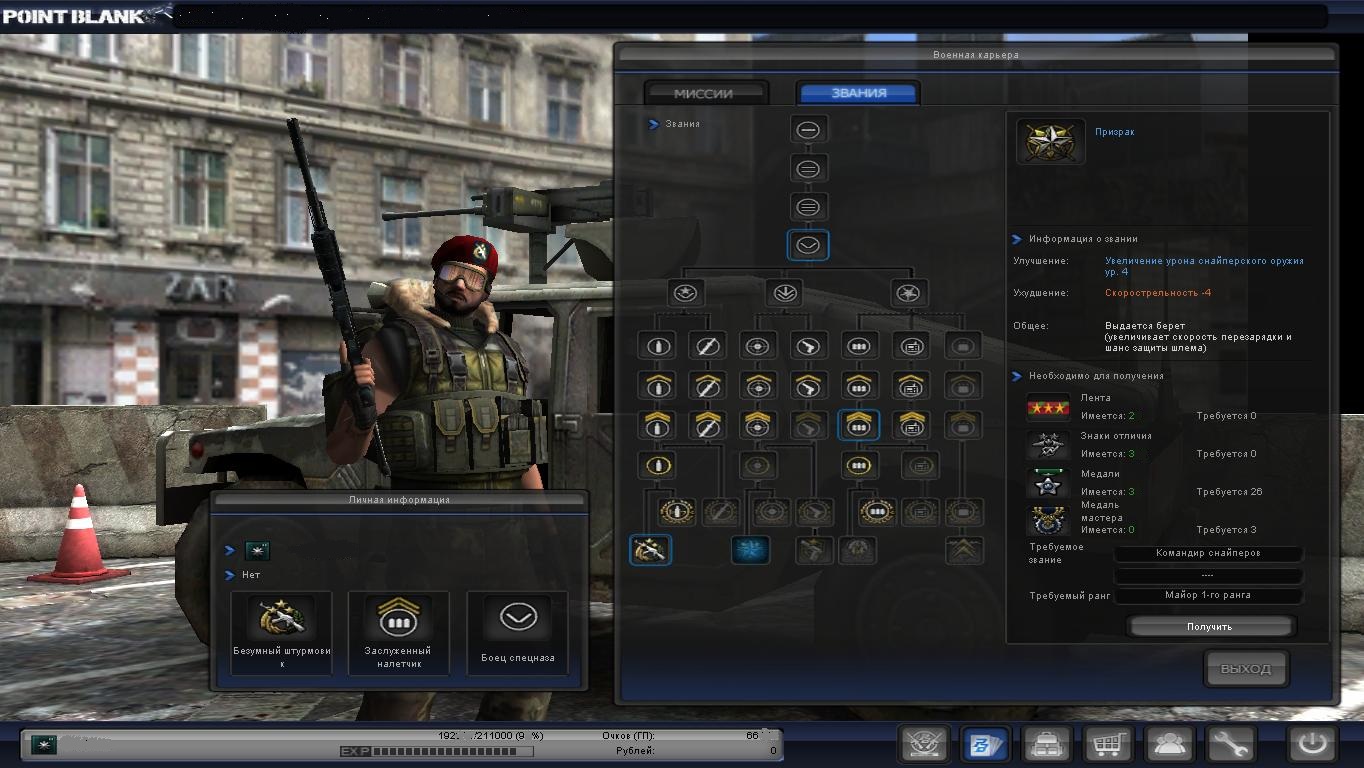This screenshot has height=768, width=1364.
Task: Click the crossed-rifles emblem icon in bottom bar
Action: (924, 744)
